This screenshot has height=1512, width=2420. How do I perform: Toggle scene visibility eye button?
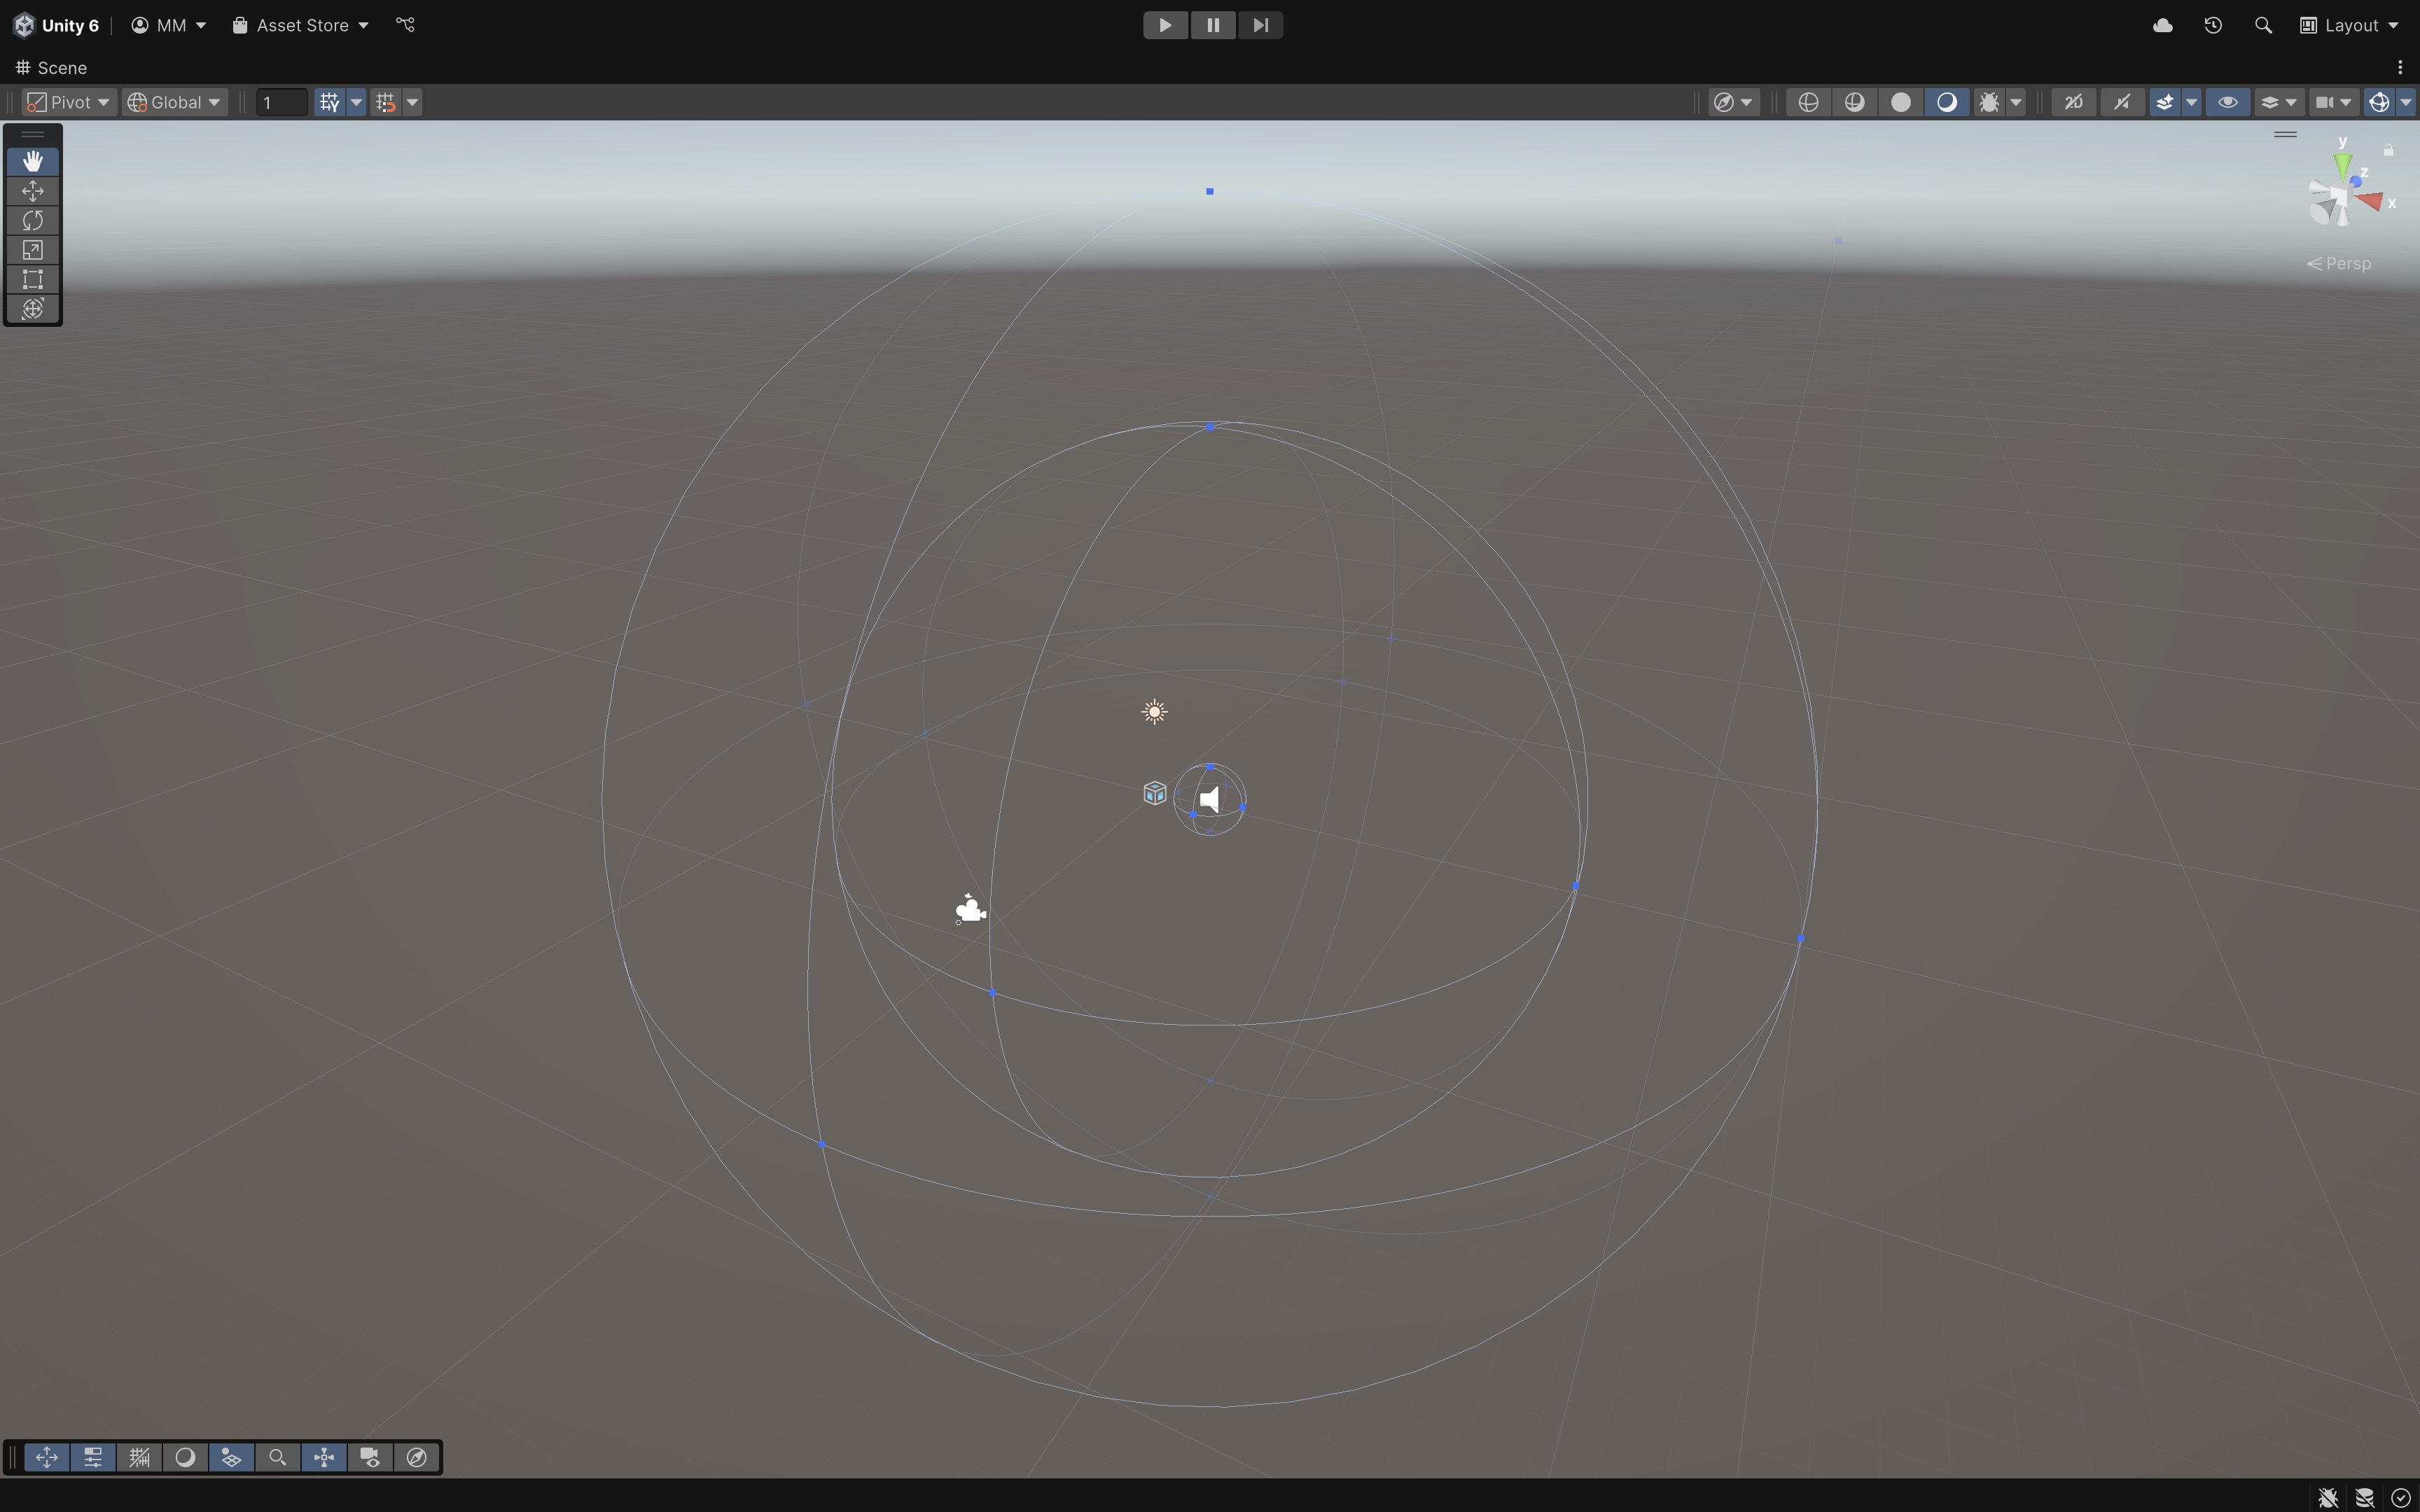click(2228, 102)
